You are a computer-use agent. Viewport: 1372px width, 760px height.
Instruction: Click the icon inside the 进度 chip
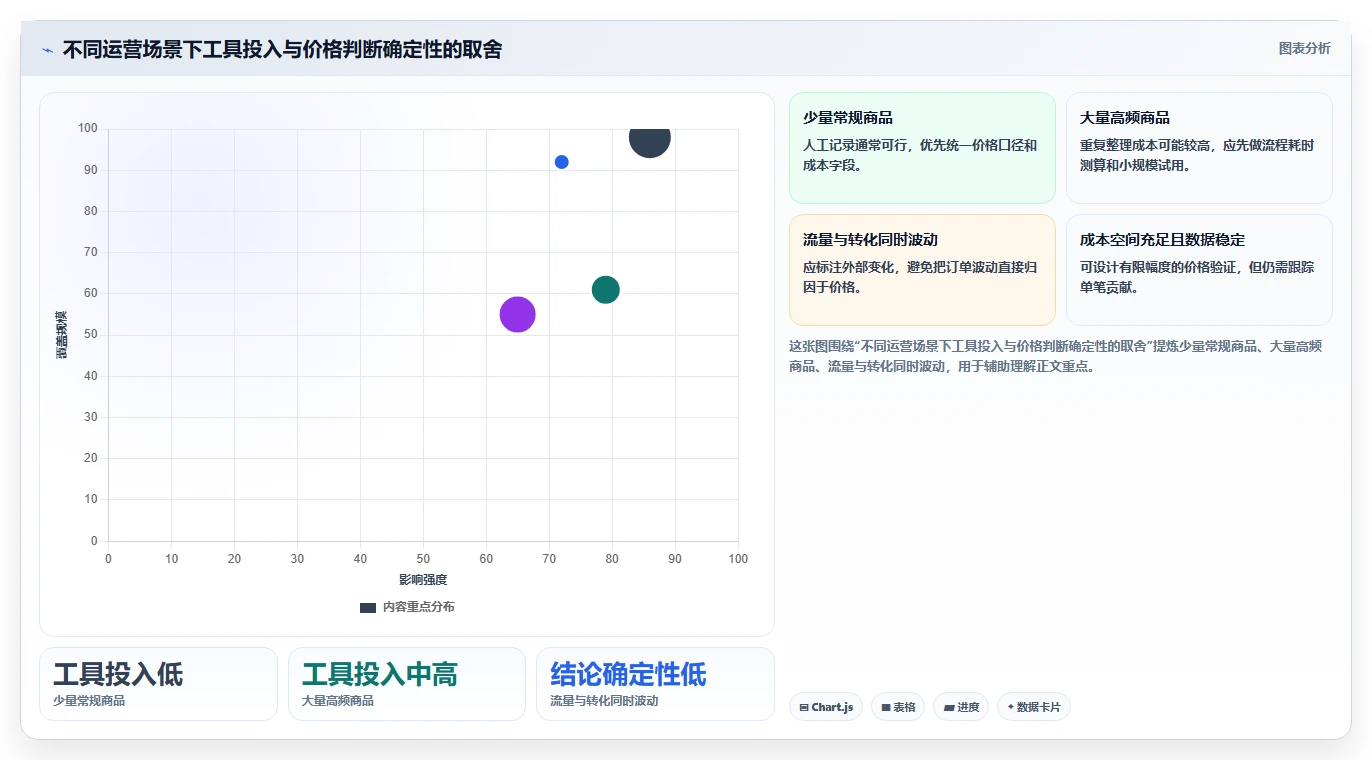(x=949, y=708)
